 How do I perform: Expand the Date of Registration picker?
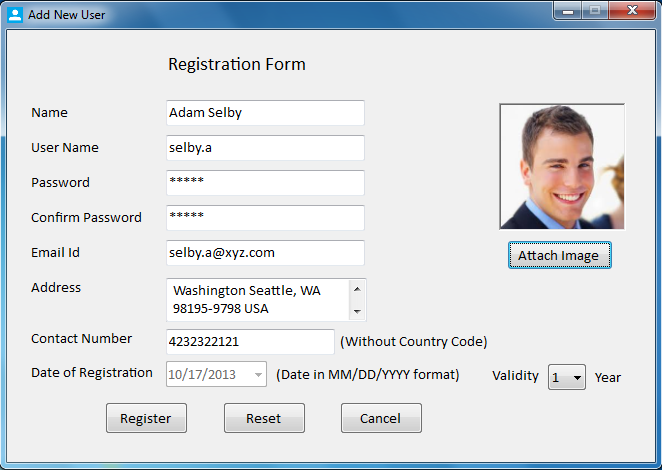coord(258,375)
